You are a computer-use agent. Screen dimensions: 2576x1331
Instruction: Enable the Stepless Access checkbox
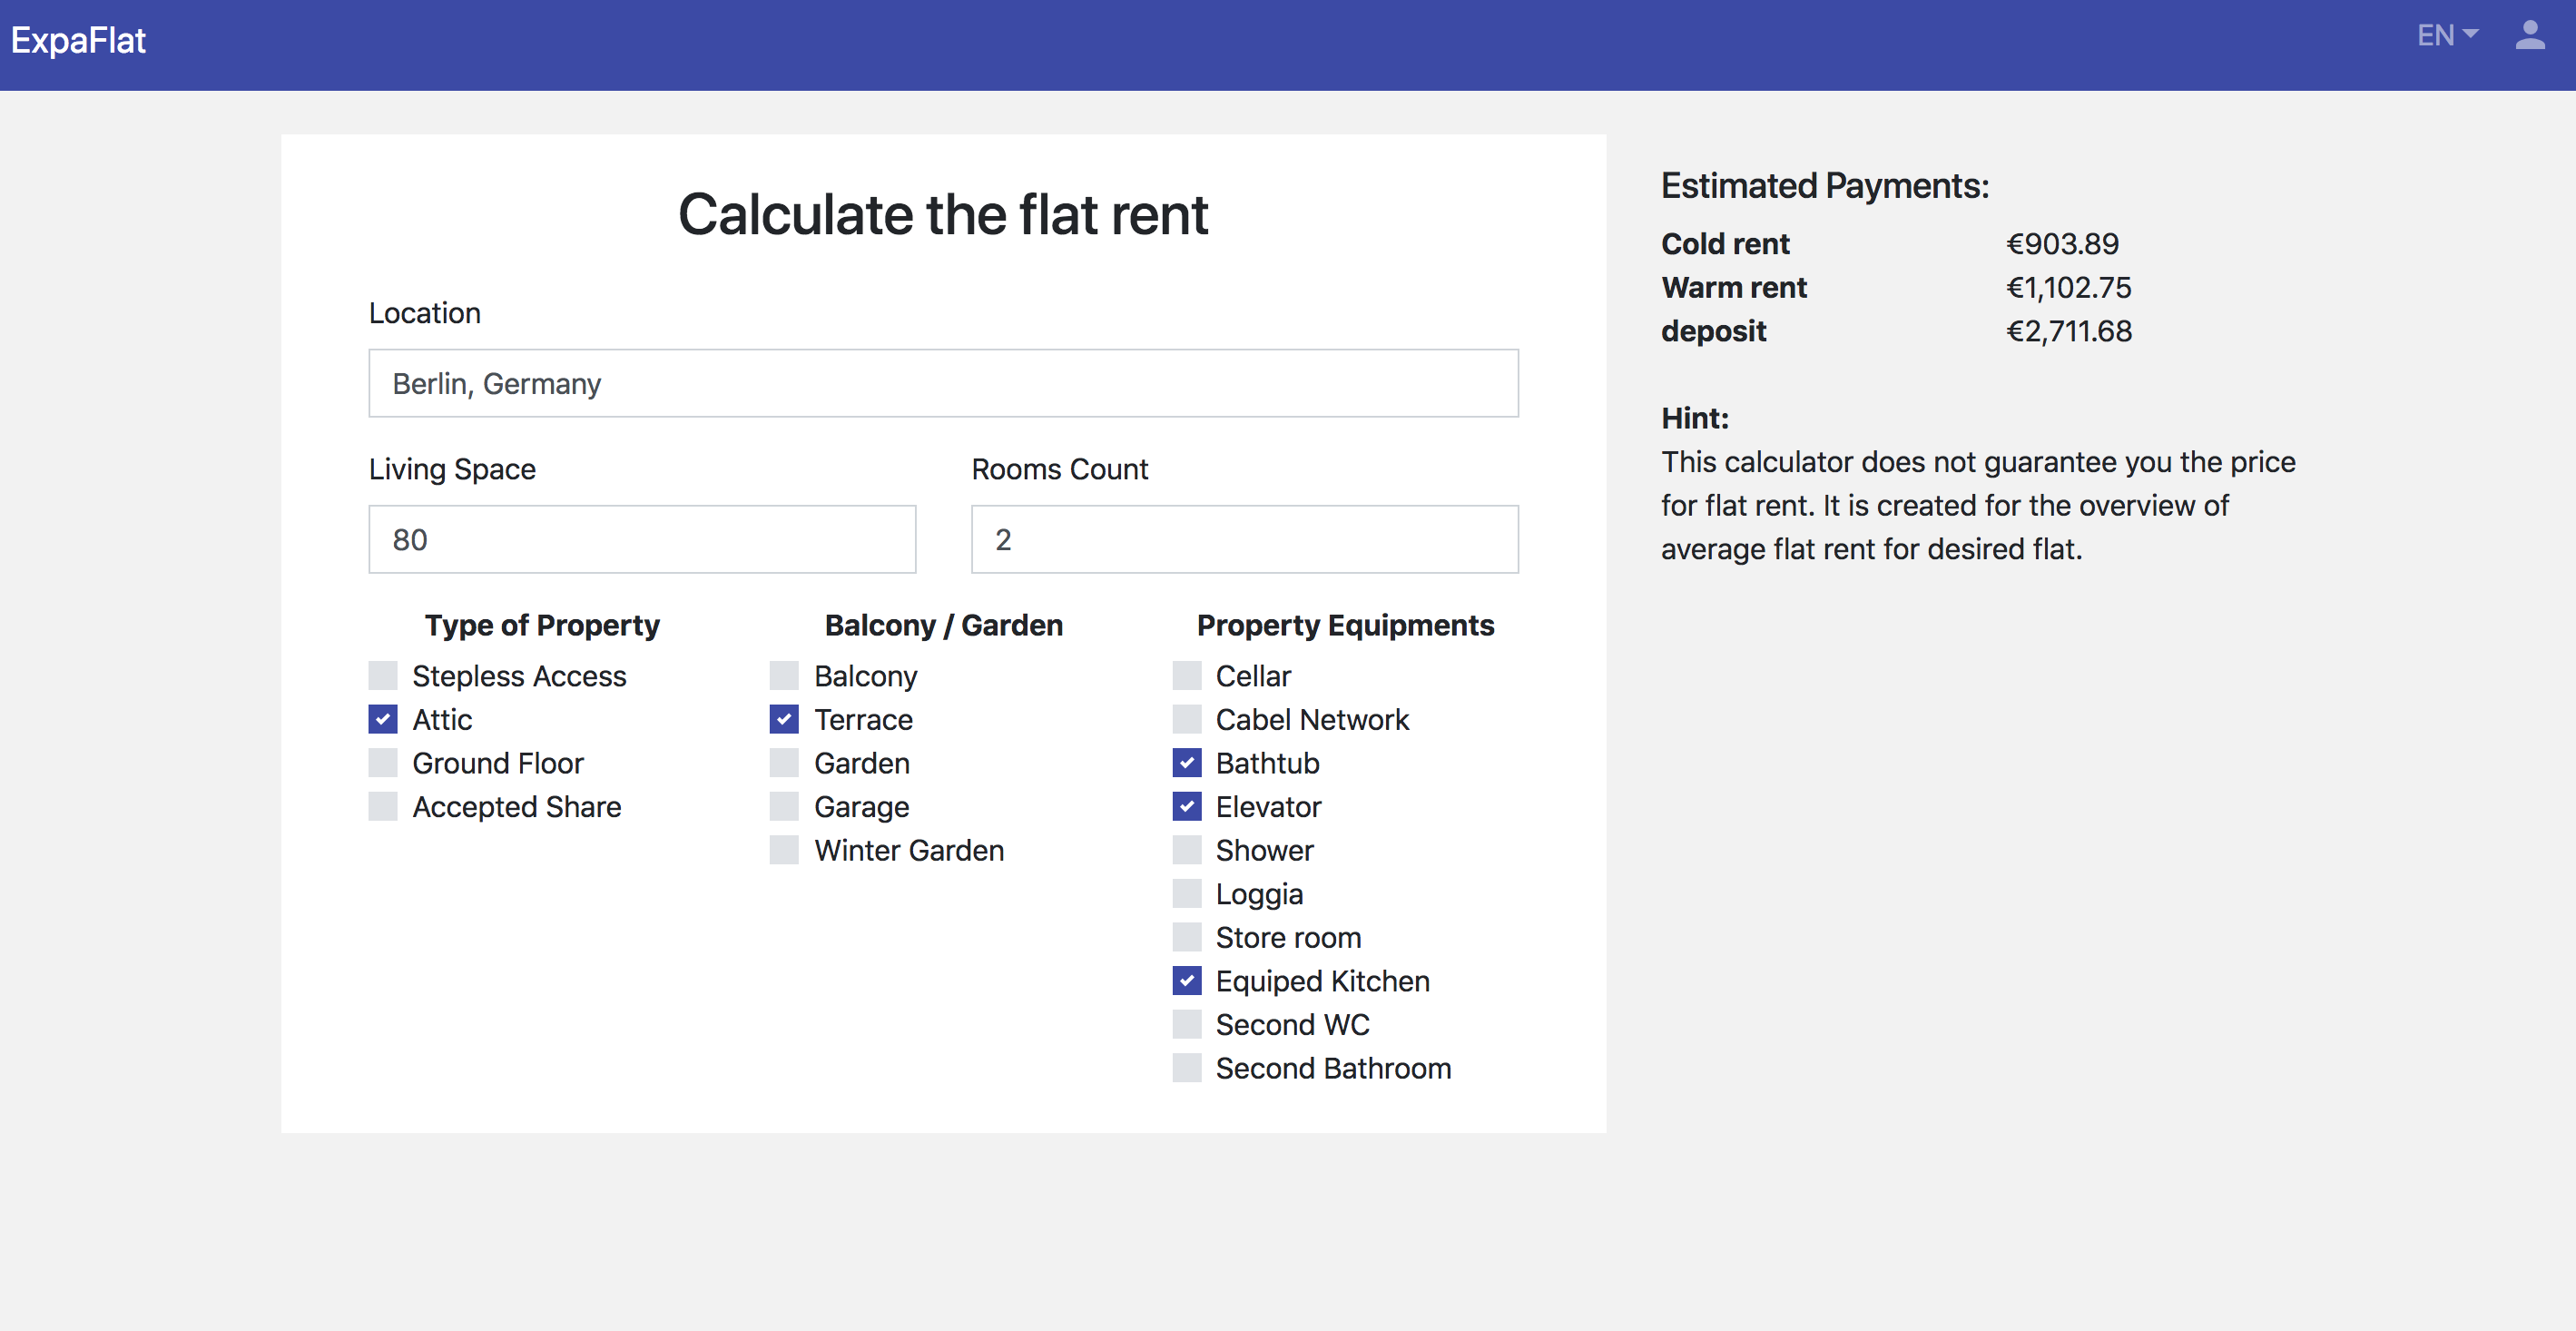coord(383,676)
